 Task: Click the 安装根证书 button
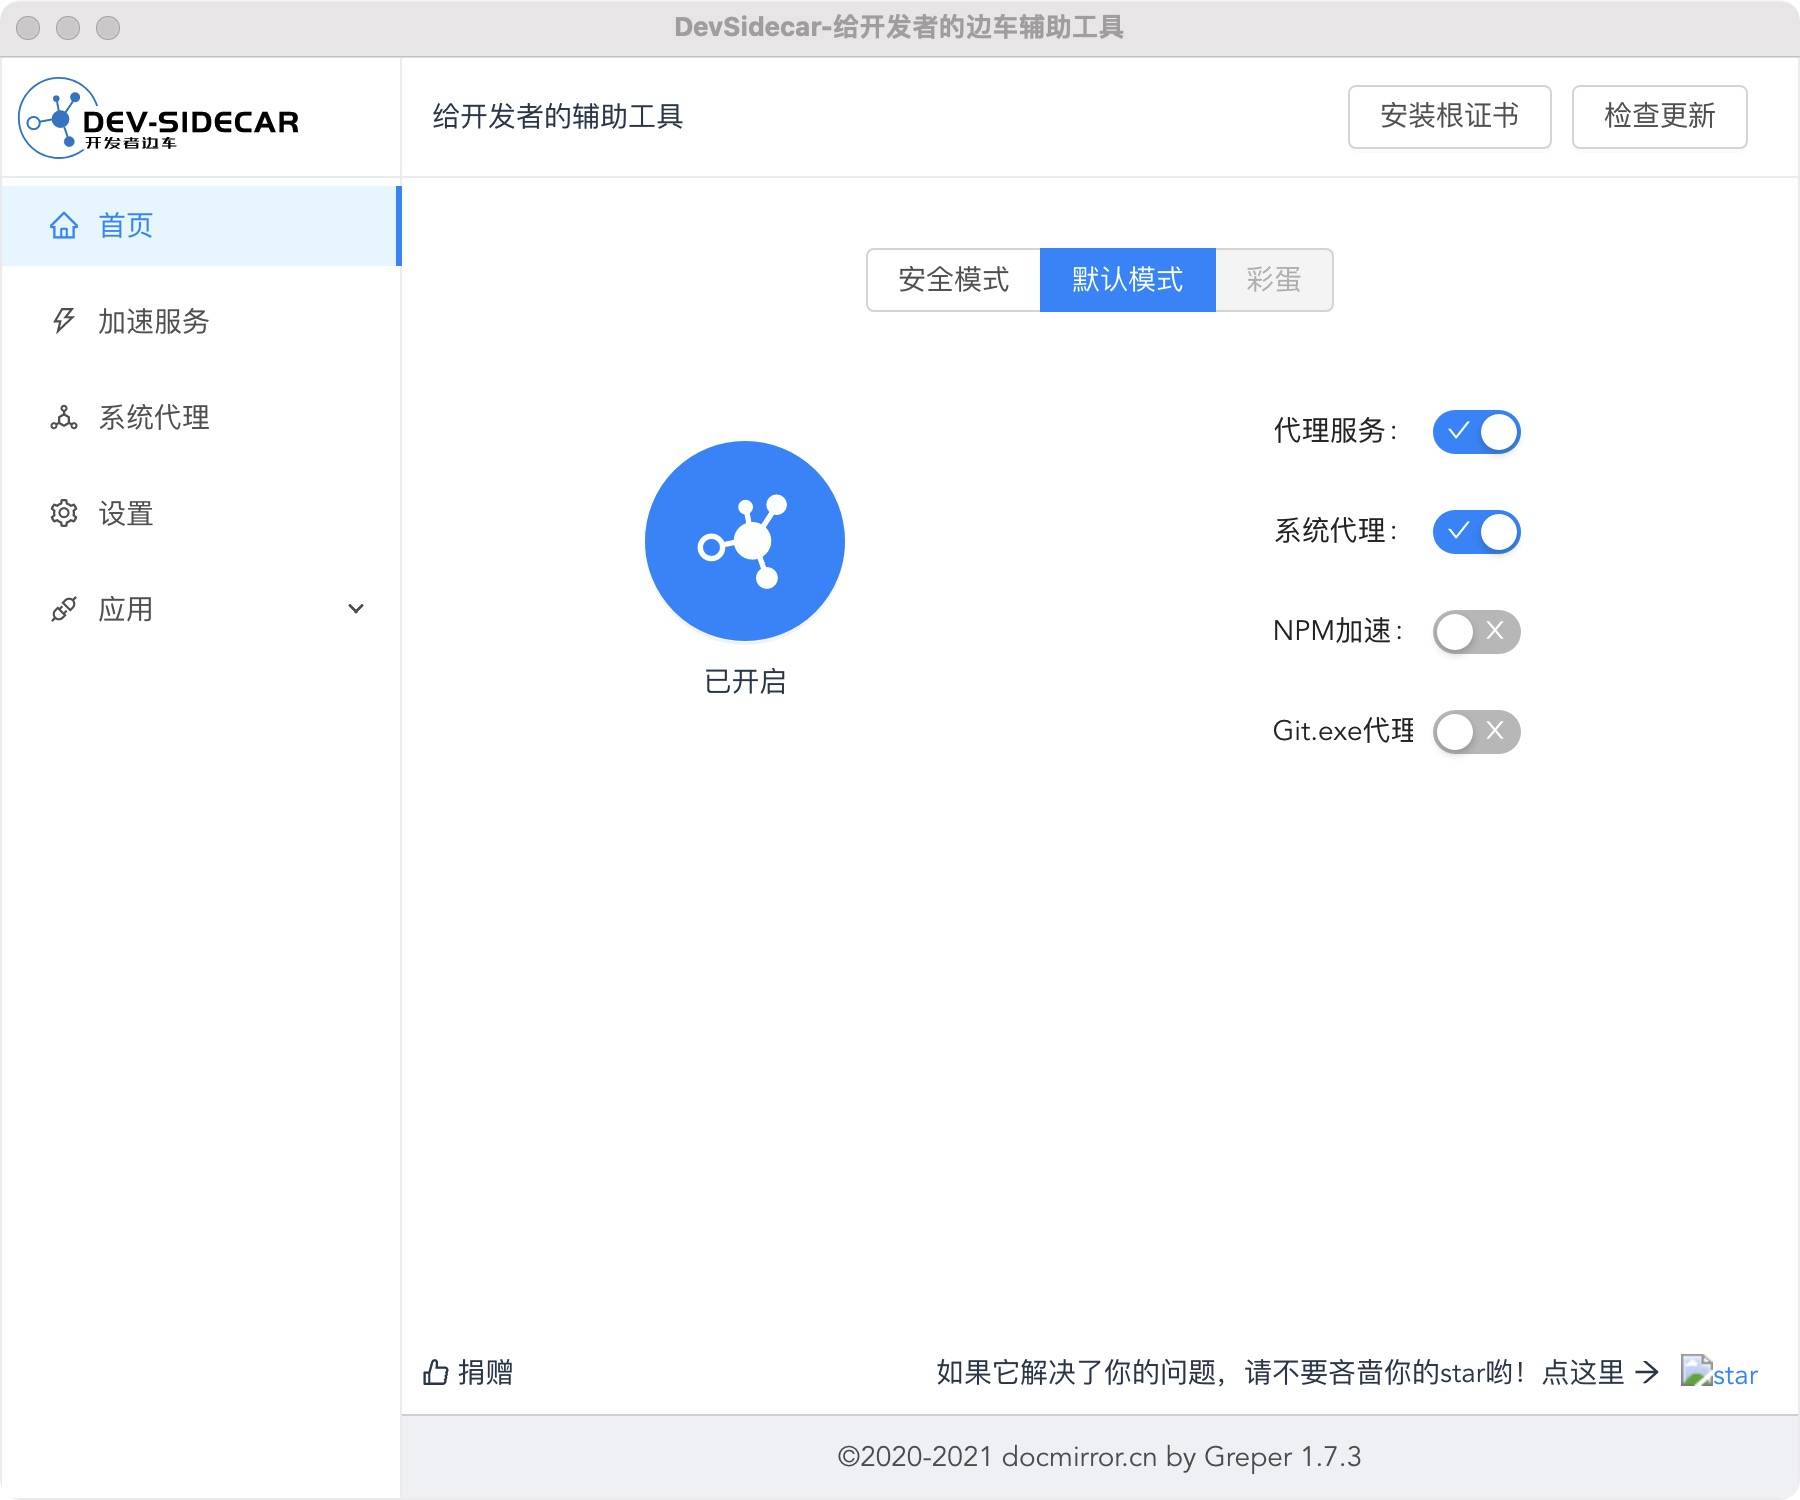tap(1450, 117)
